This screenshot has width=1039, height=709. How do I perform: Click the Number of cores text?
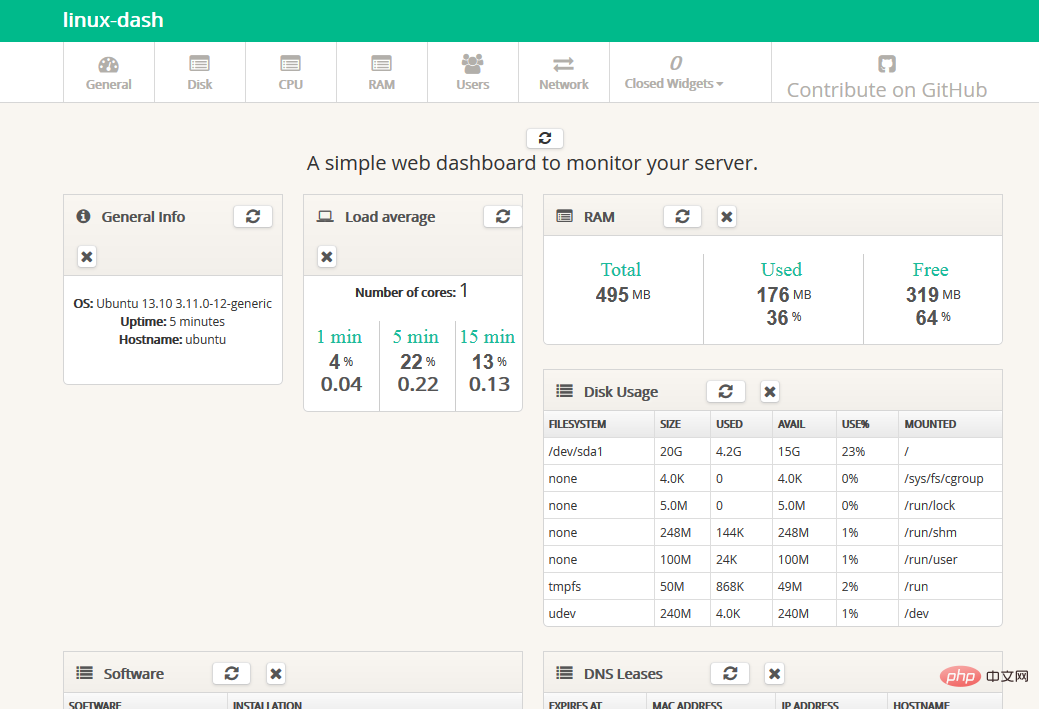(x=411, y=292)
